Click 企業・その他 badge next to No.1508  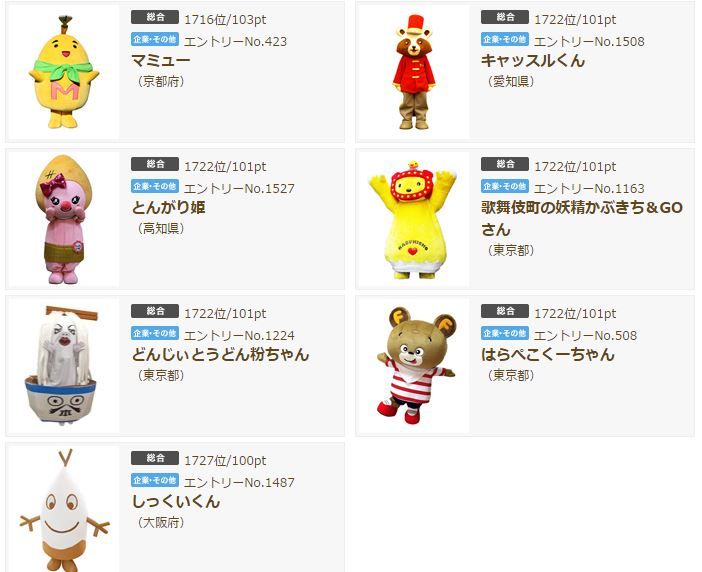[x=505, y=39]
